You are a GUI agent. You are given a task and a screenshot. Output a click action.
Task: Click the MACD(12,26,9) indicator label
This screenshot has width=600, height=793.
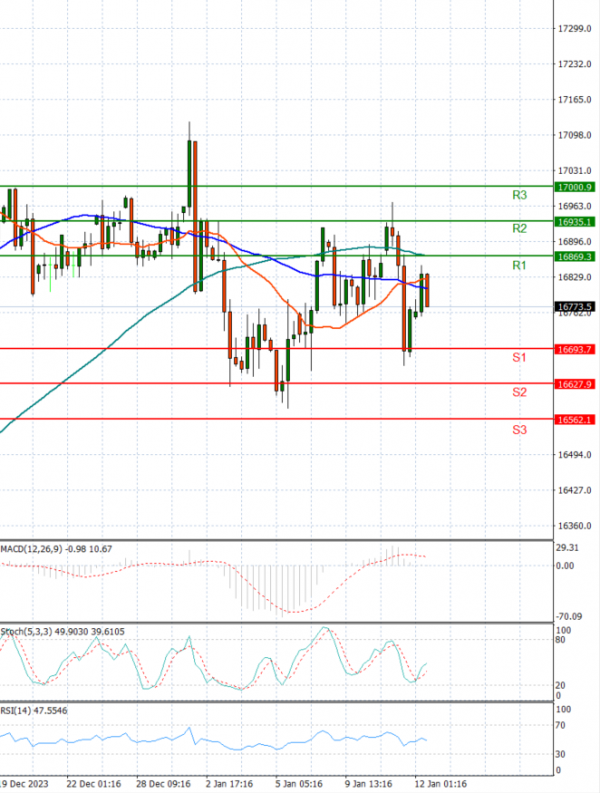57,549
